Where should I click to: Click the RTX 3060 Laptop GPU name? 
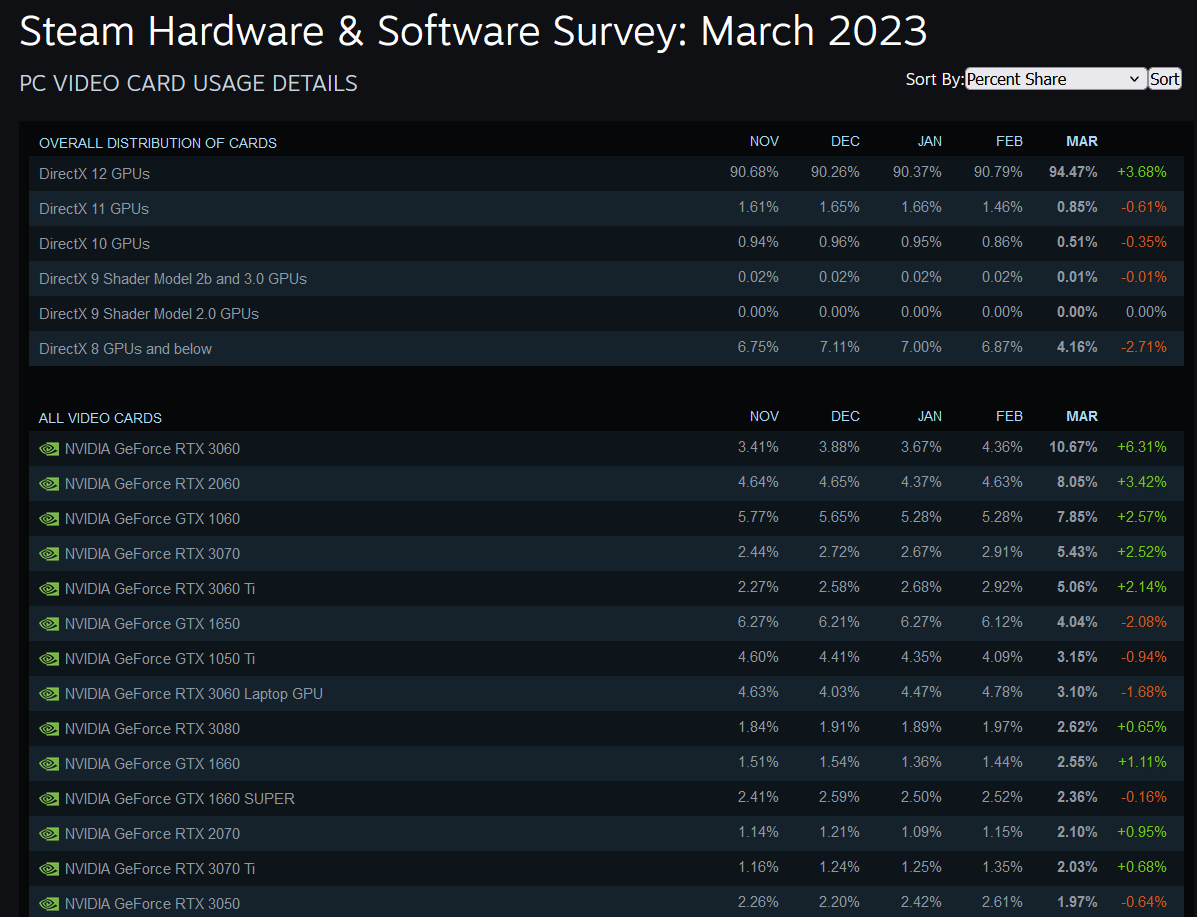click(x=194, y=694)
